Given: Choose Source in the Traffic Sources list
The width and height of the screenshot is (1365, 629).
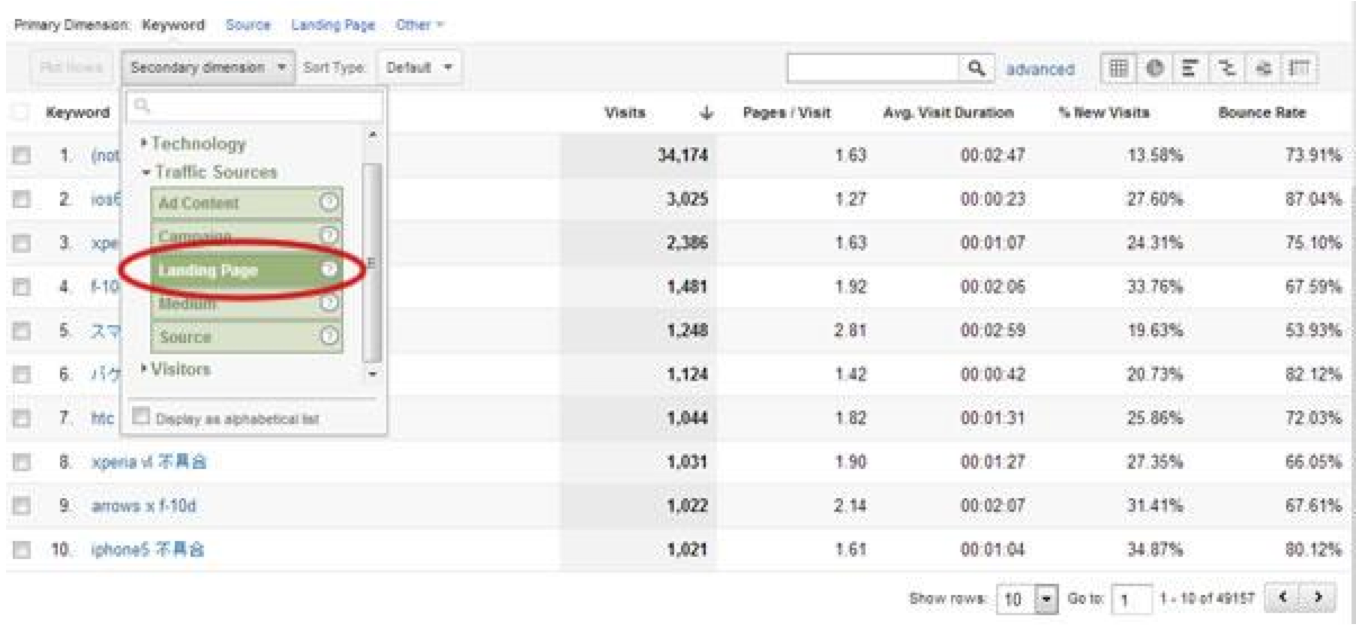Looking at the screenshot, I should coord(247,337).
